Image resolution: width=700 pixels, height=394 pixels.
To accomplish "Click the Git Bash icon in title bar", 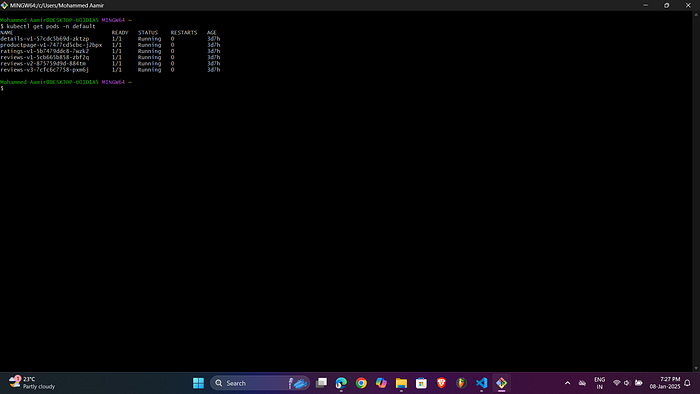I will 4,5.
